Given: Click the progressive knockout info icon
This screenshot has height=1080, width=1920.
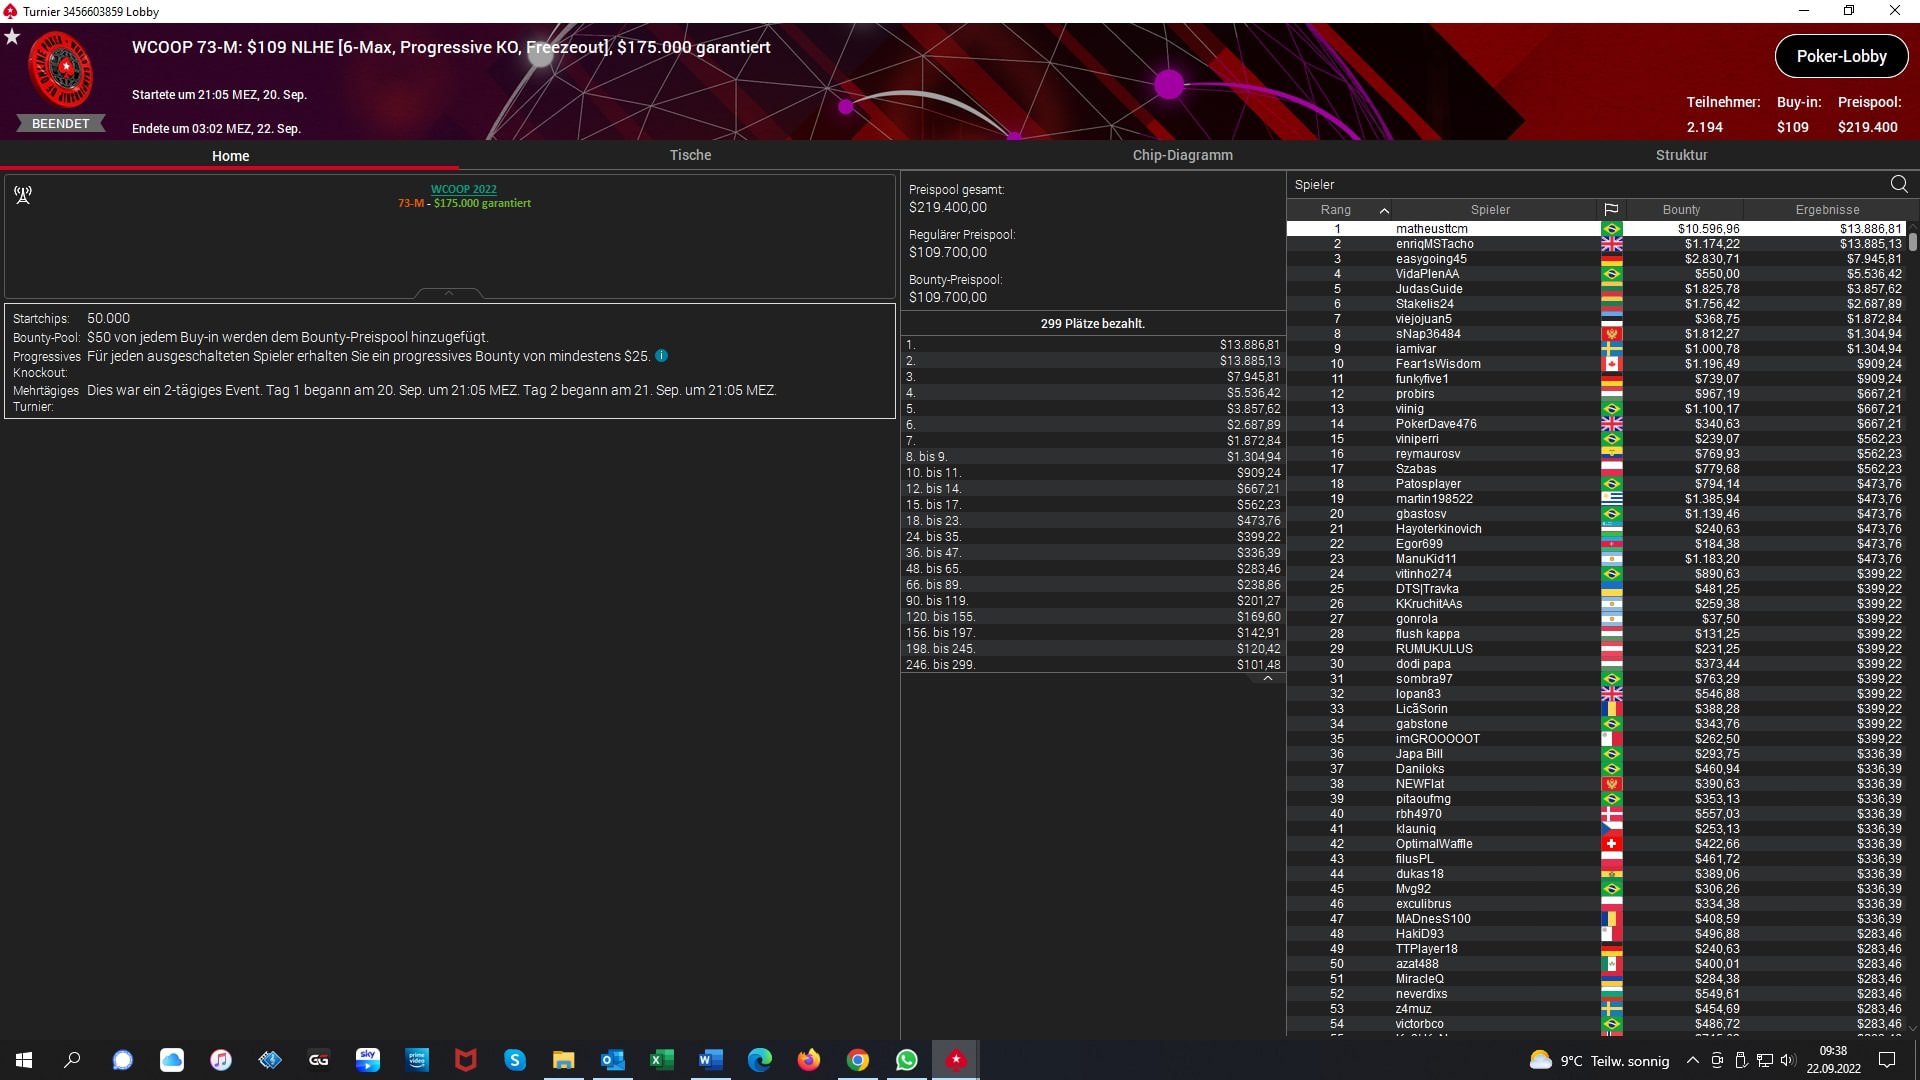Looking at the screenshot, I should pos(661,356).
